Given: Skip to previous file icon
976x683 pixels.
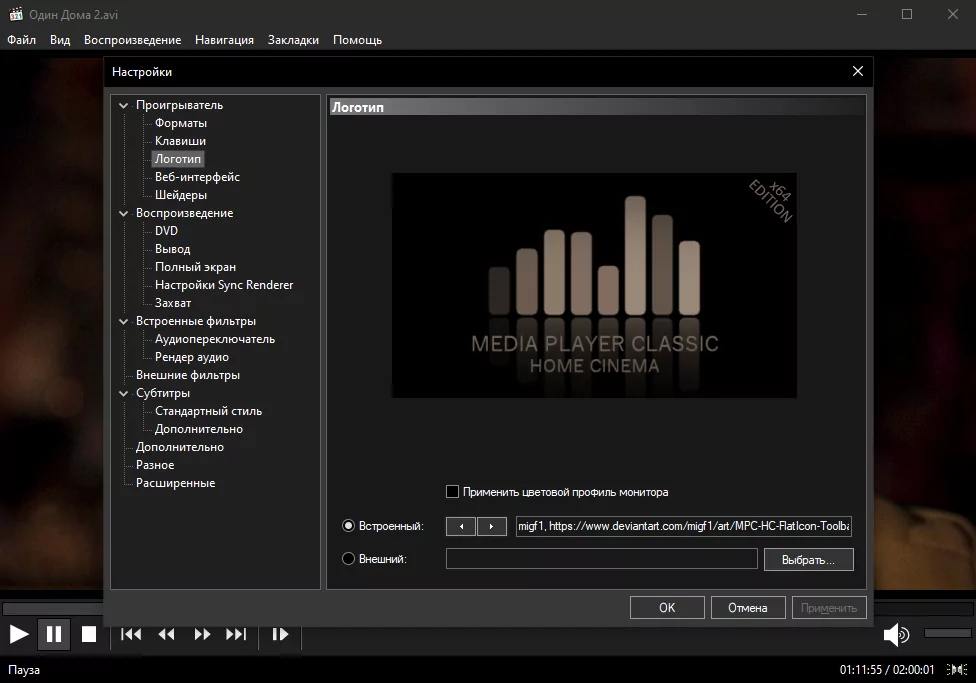Looking at the screenshot, I should click(x=131, y=634).
